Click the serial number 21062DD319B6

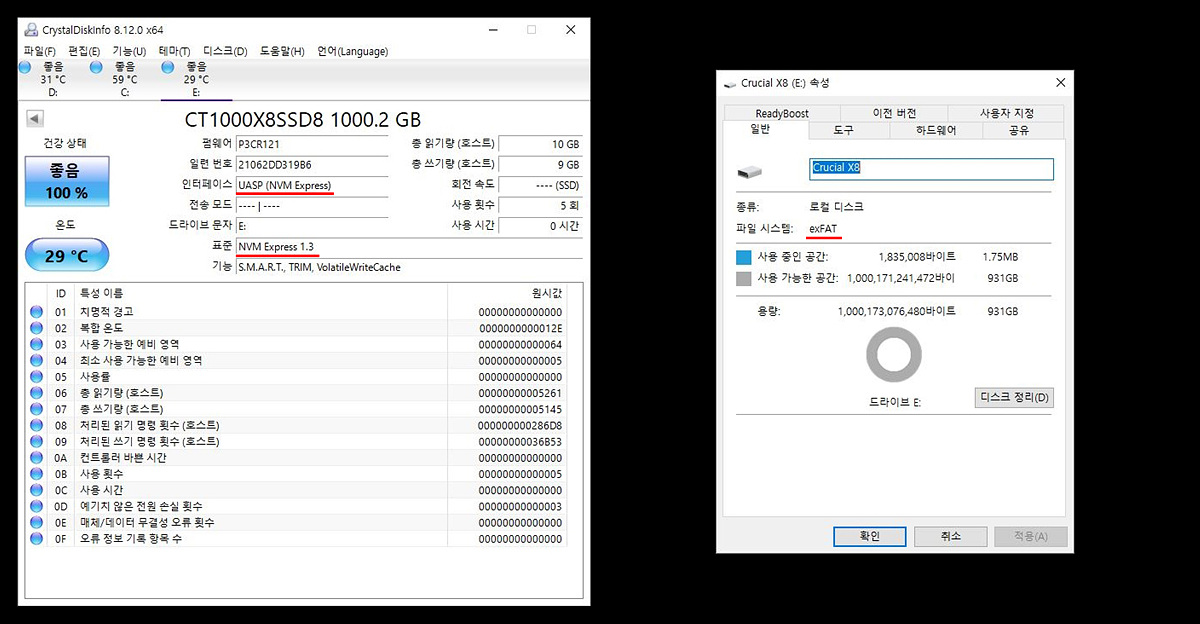[311, 164]
